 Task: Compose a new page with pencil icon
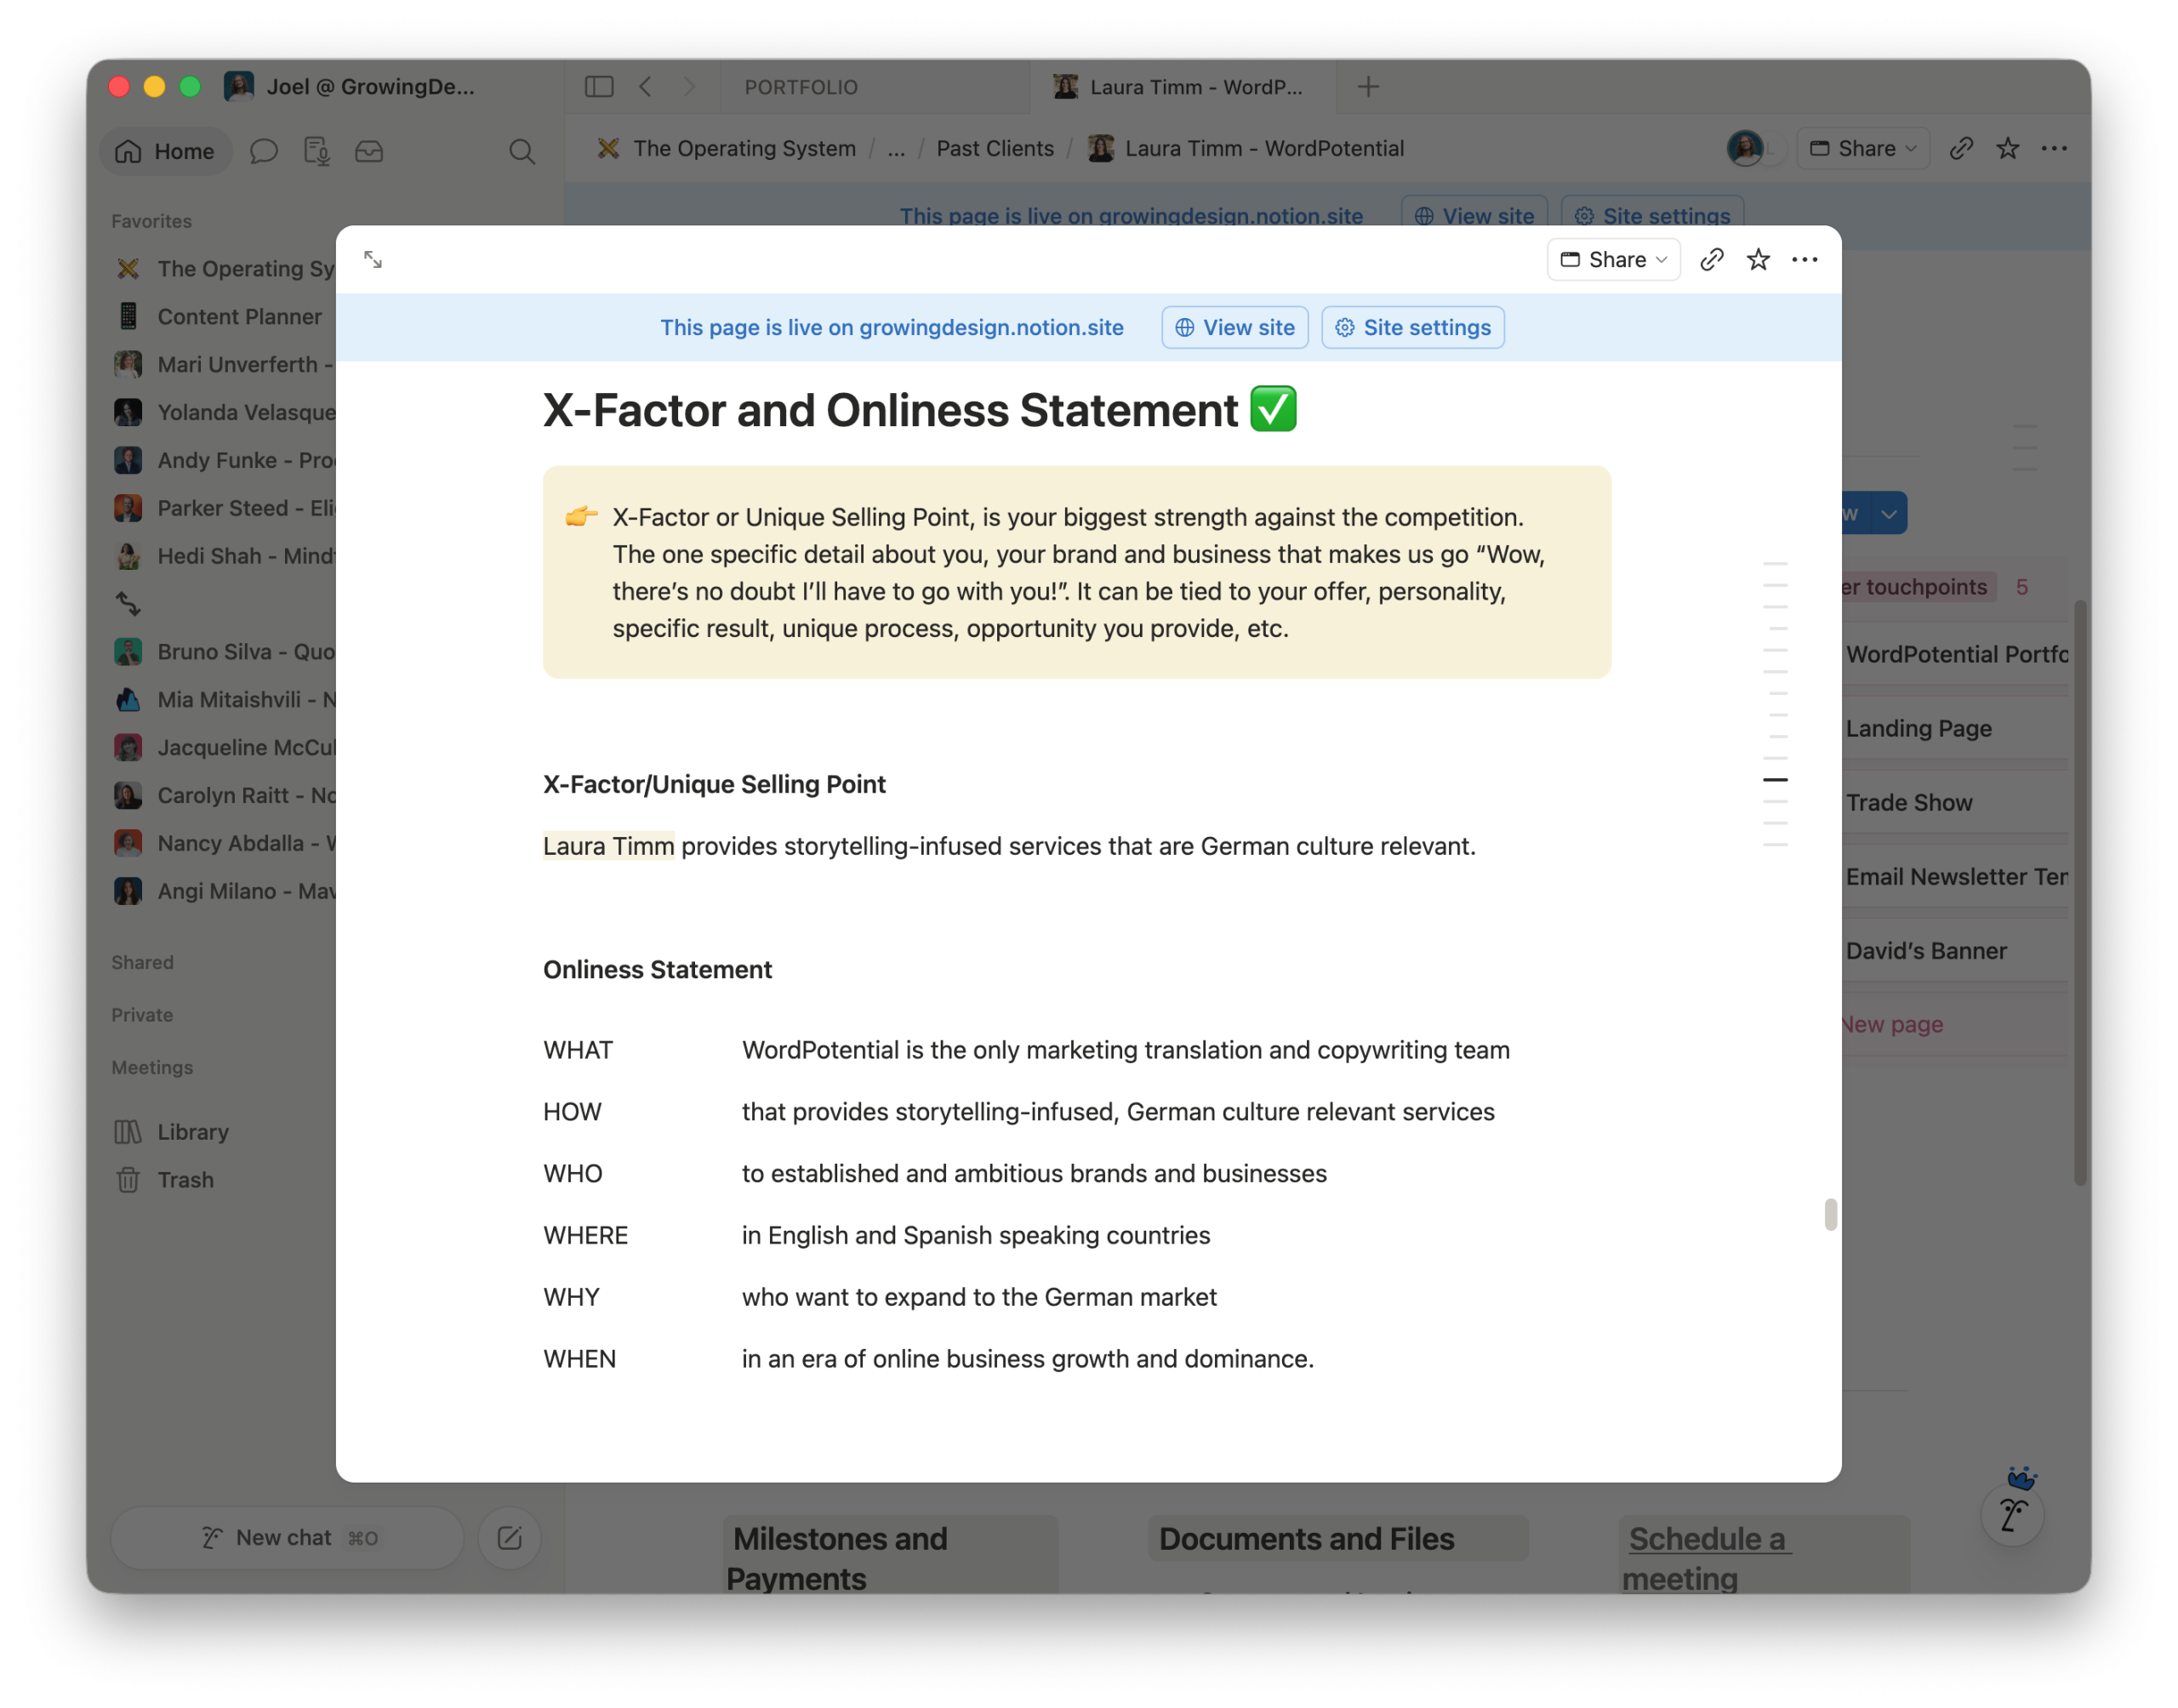point(509,1538)
